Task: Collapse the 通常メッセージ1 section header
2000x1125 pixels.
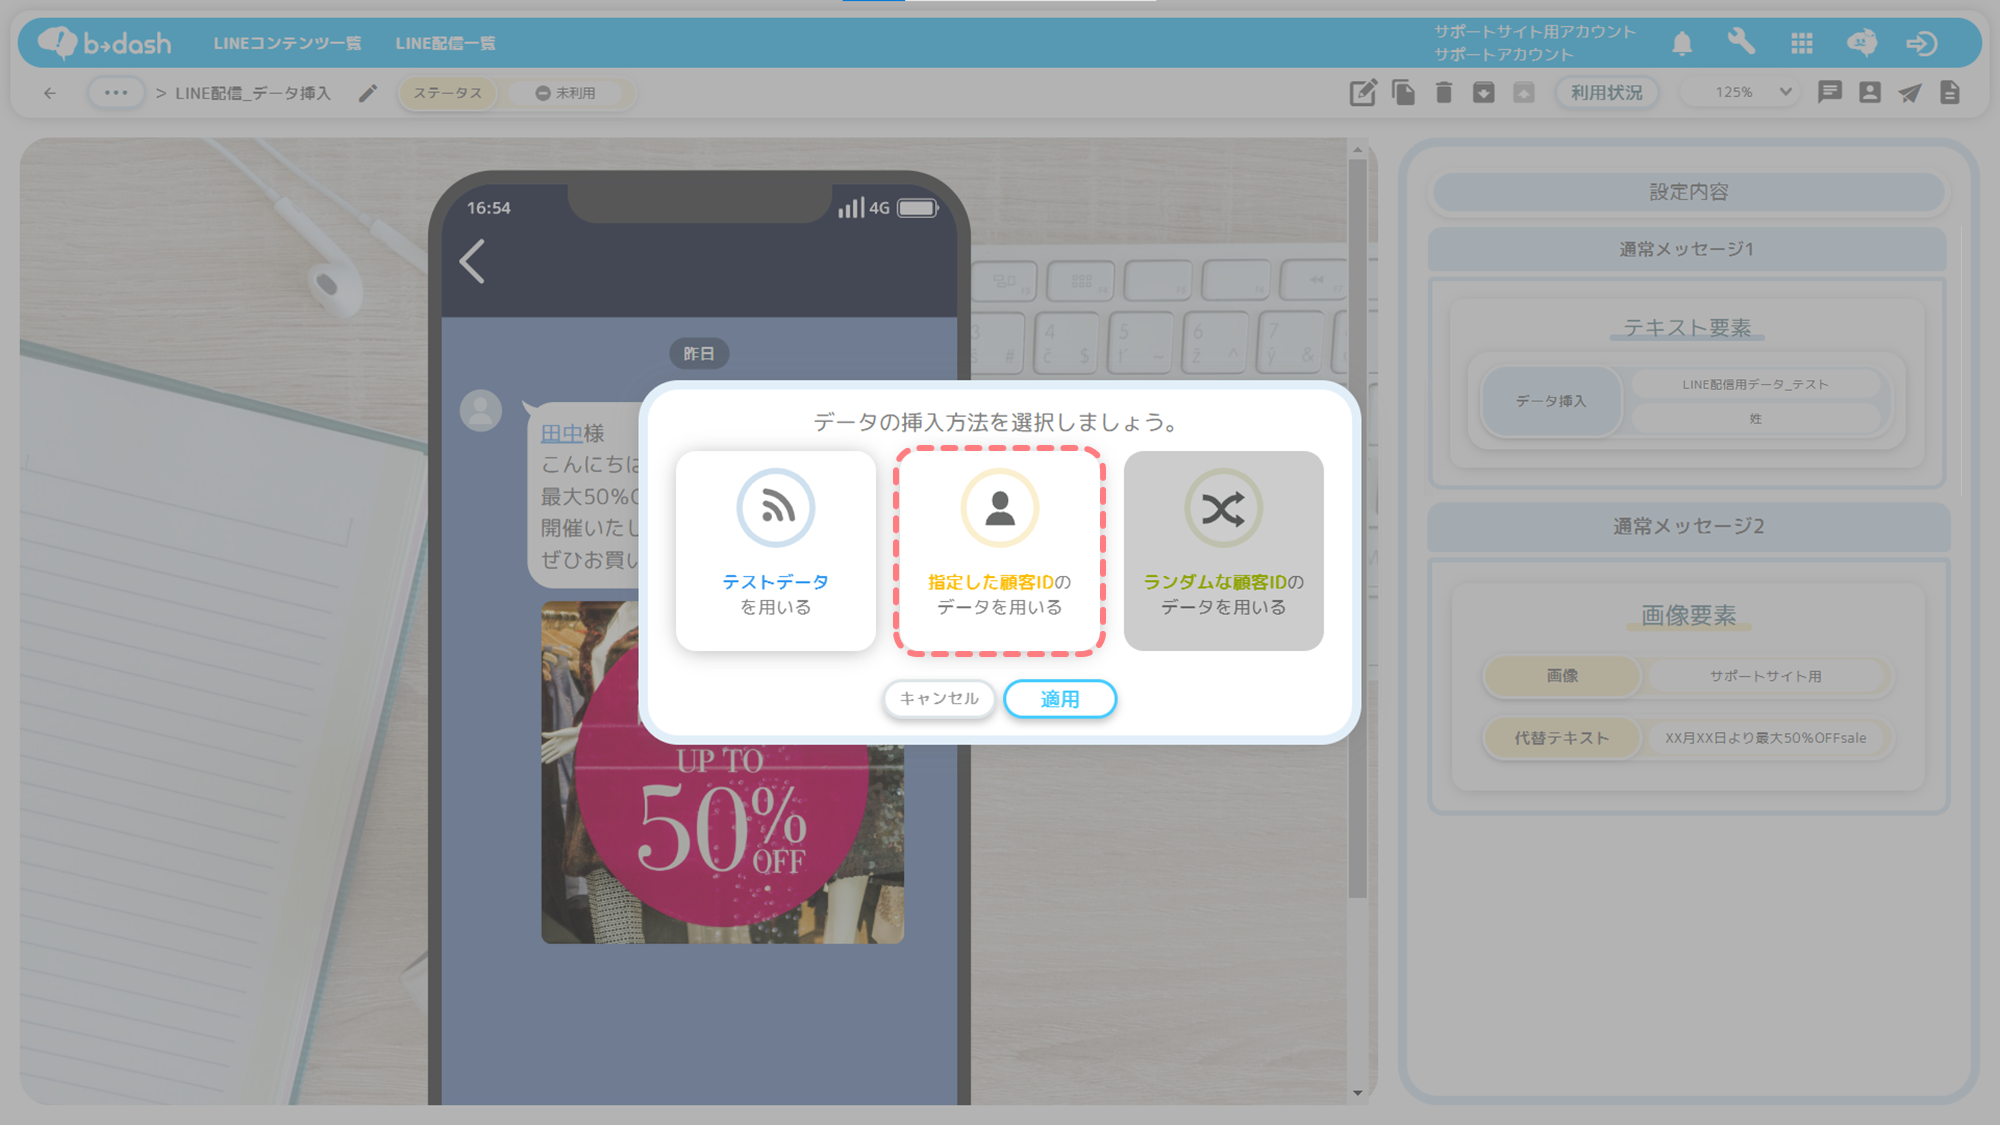Action: [x=1686, y=249]
